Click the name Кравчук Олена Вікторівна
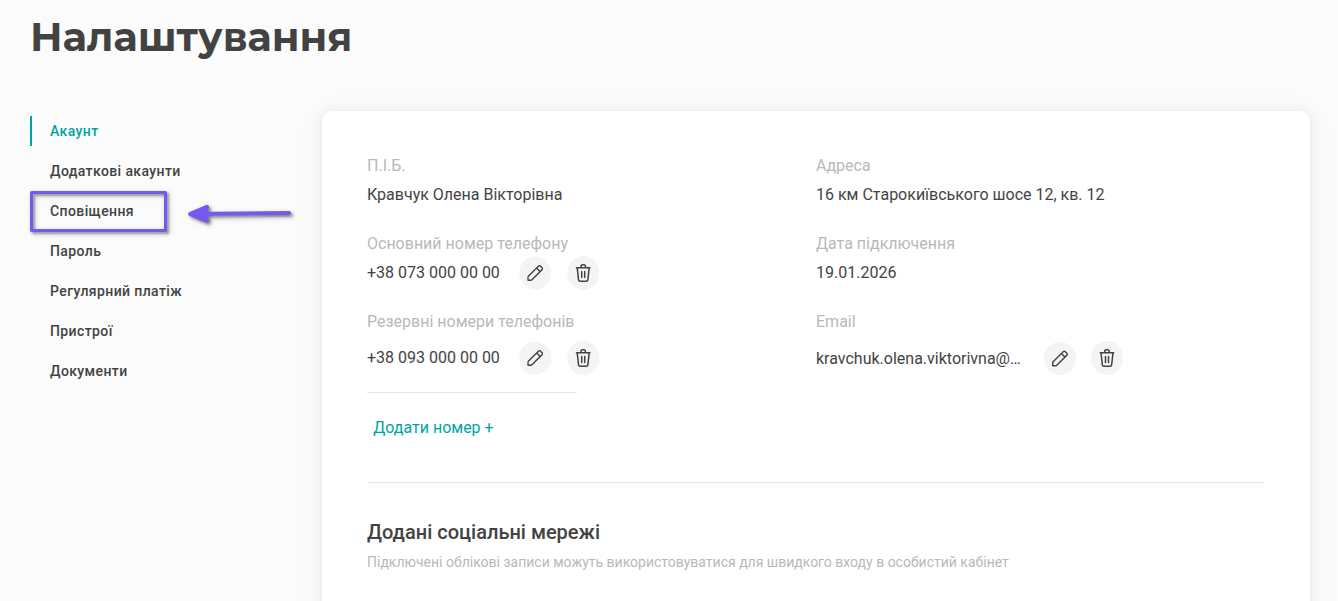1338x601 pixels. tap(464, 194)
